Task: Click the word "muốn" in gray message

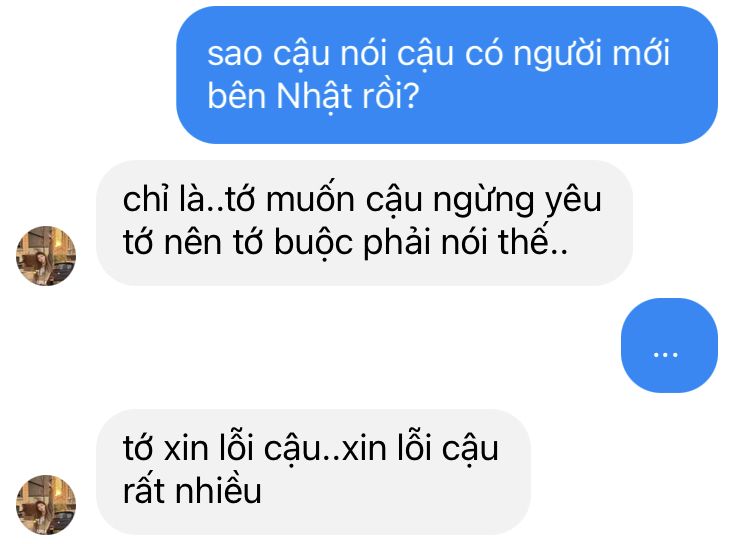Action: (x=310, y=199)
